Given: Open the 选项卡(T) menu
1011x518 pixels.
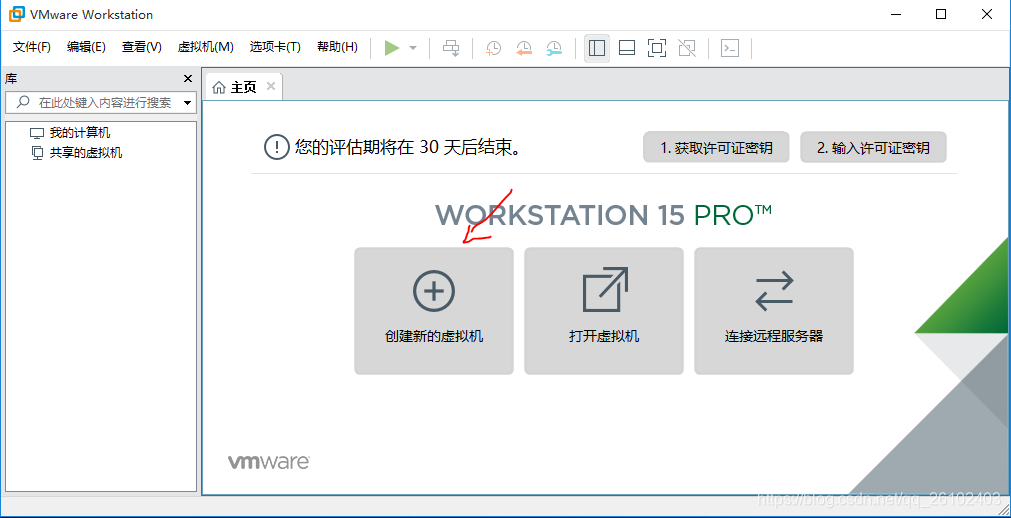Looking at the screenshot, I should [275, 47].
